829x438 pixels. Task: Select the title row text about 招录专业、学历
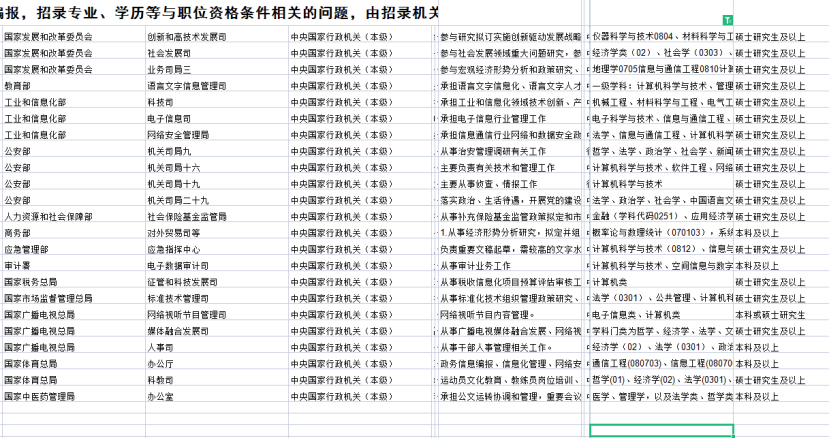[x=219, y=12]
